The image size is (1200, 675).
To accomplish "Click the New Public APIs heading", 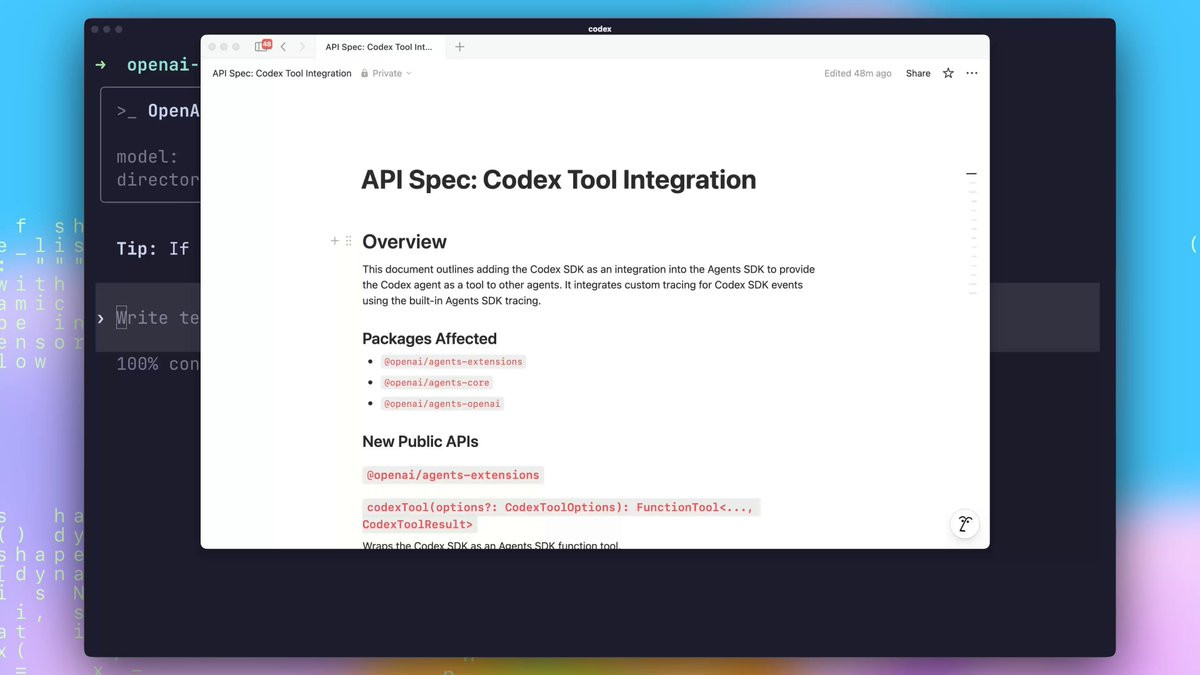I will (420, 441).
